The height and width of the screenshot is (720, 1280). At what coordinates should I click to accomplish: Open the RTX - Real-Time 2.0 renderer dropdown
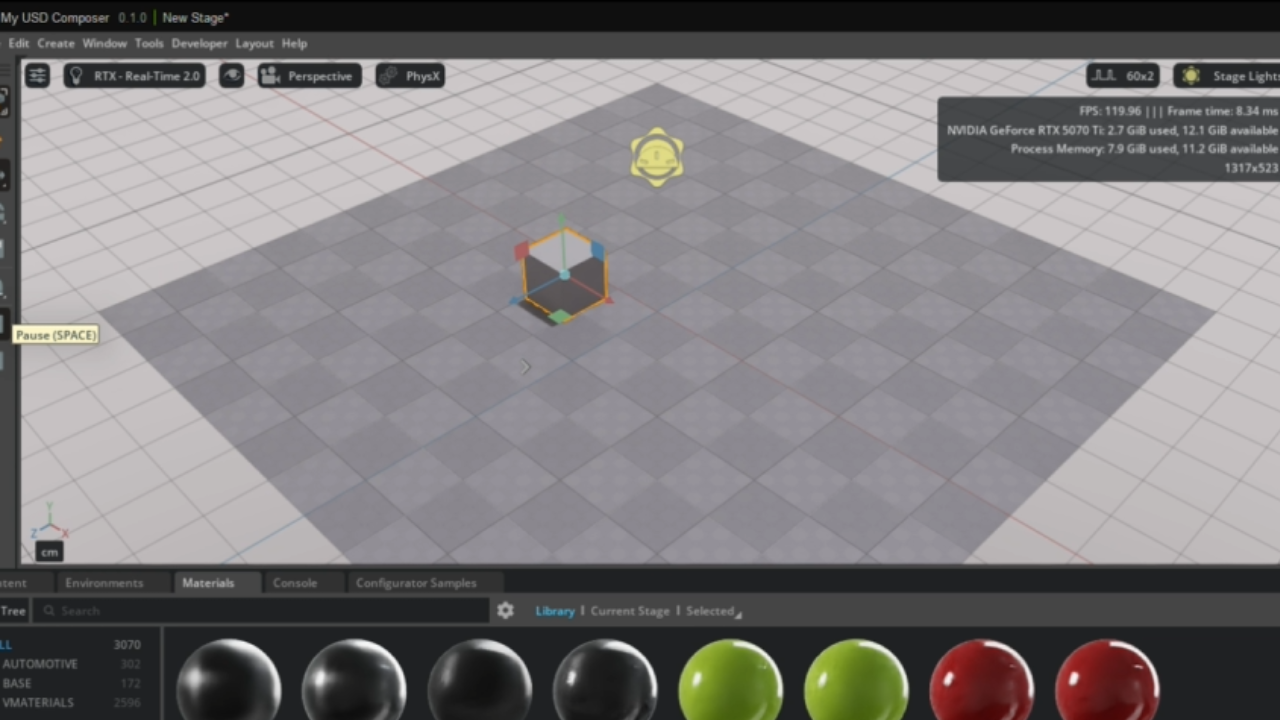tap(135, 76)
